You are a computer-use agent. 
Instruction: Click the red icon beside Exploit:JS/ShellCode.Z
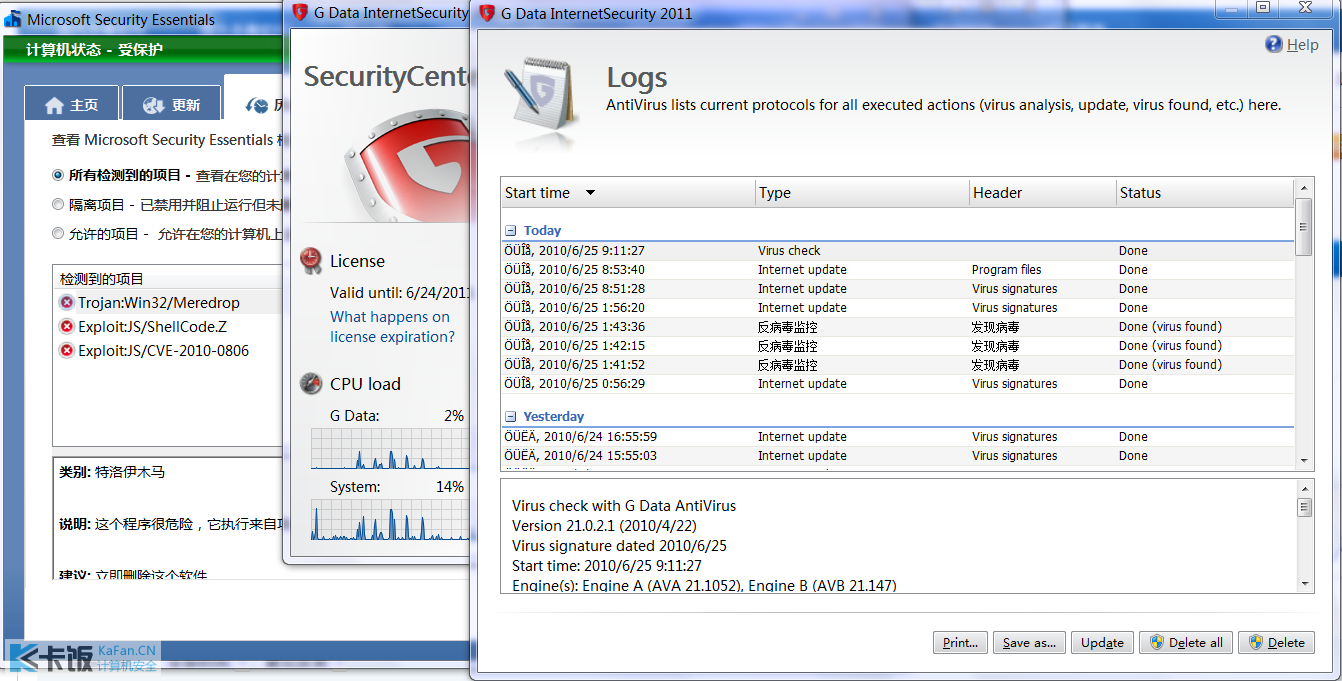(67, 326)
